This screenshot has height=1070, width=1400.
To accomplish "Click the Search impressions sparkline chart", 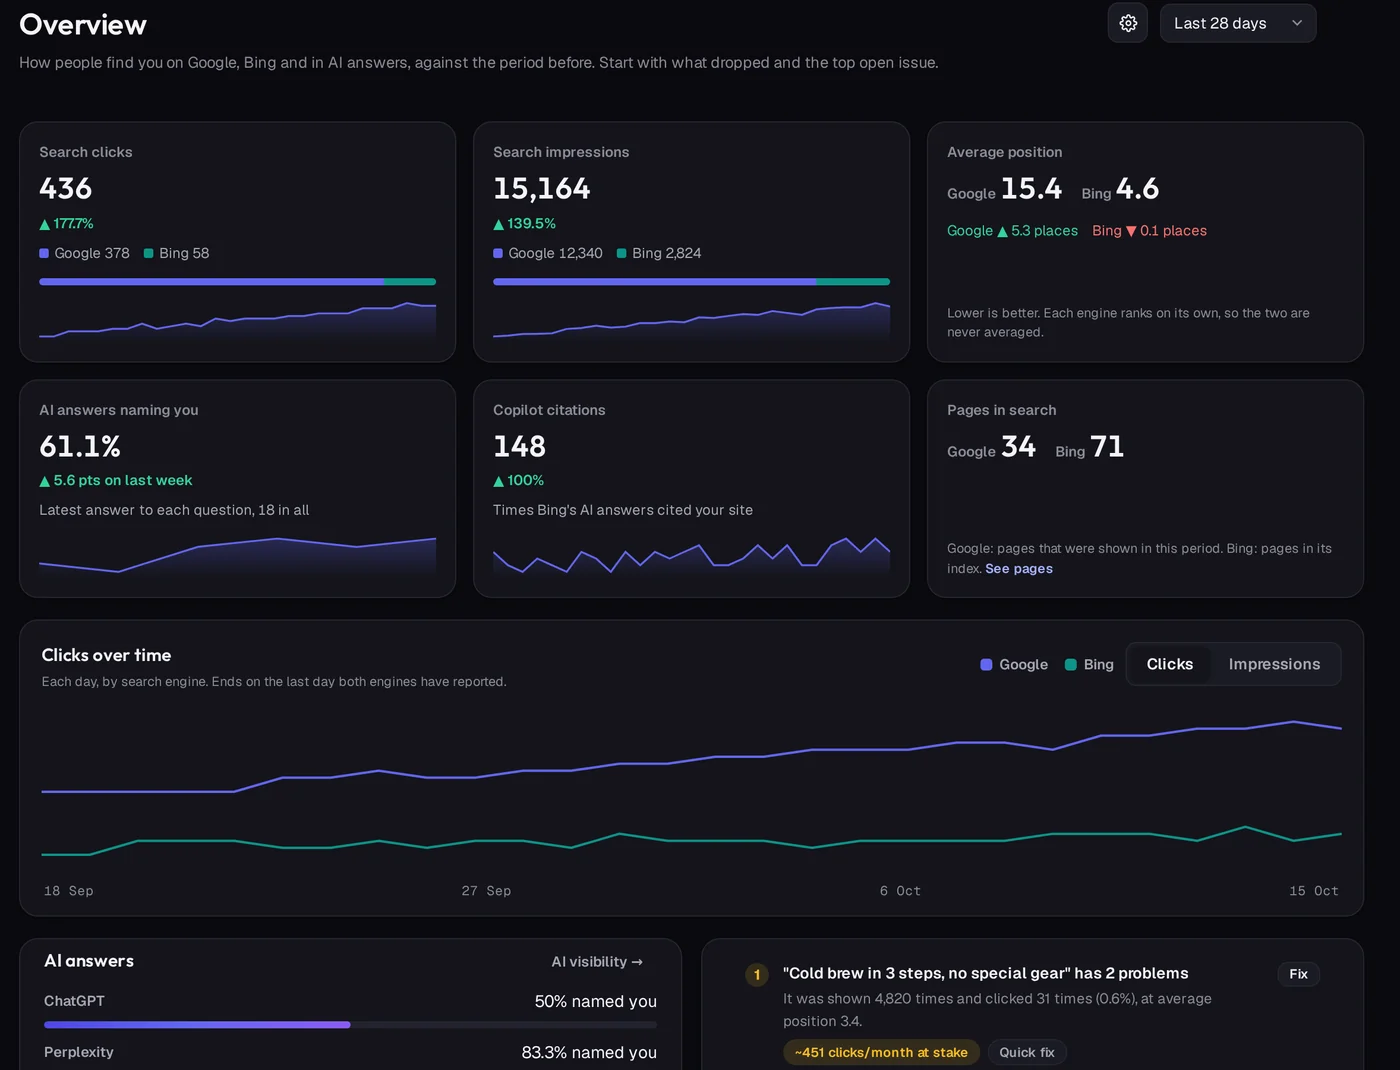I will [x=691, y=320].
